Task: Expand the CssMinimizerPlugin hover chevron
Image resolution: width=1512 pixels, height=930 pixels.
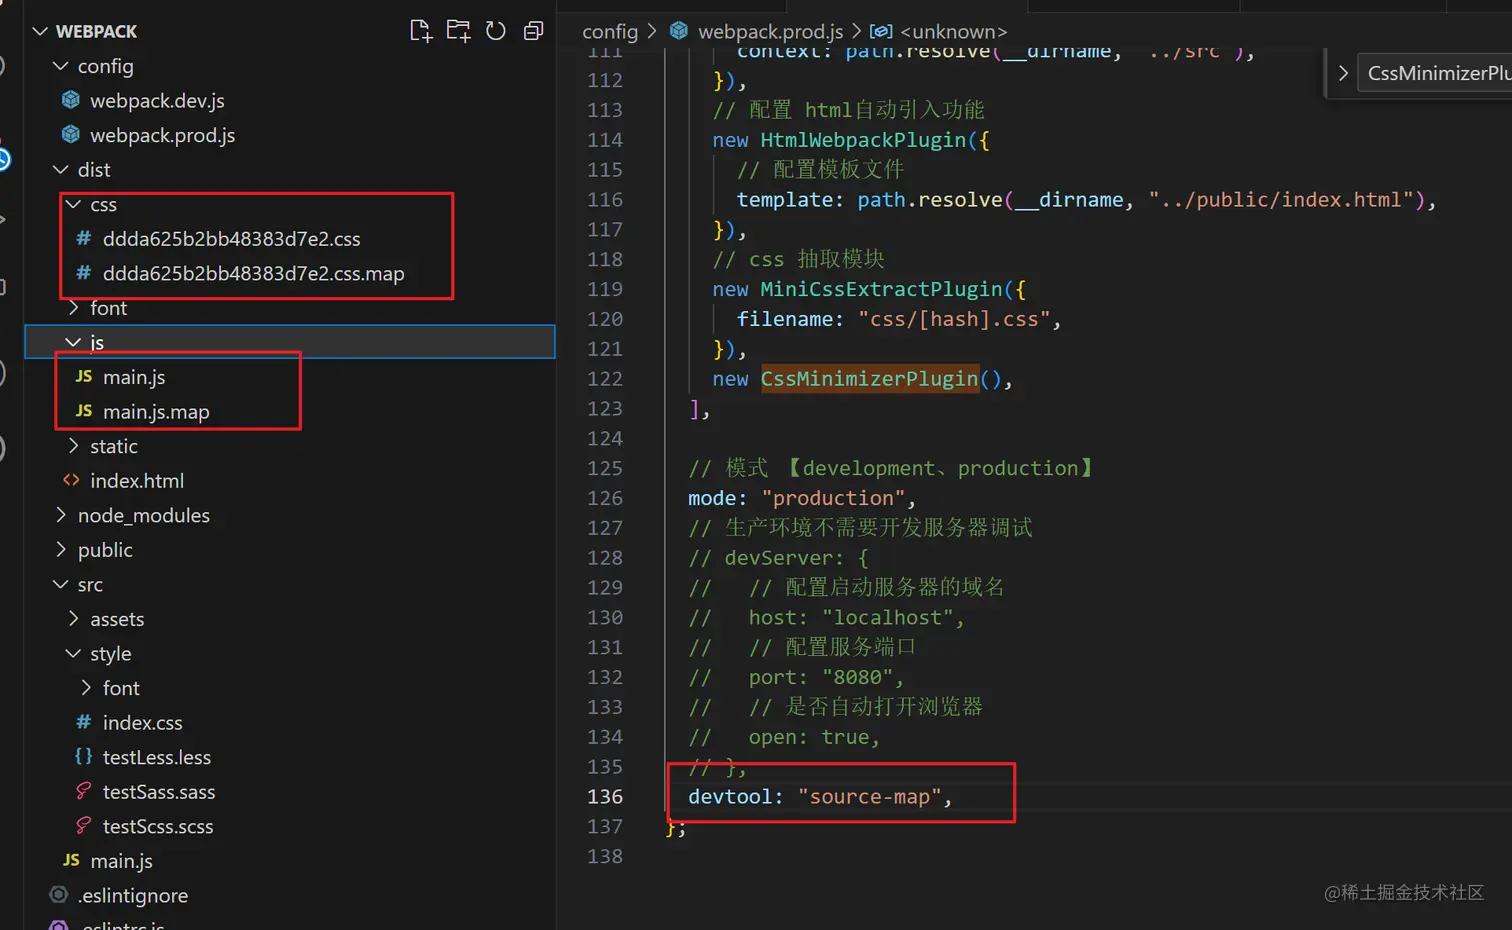Action: (1343, 73)
